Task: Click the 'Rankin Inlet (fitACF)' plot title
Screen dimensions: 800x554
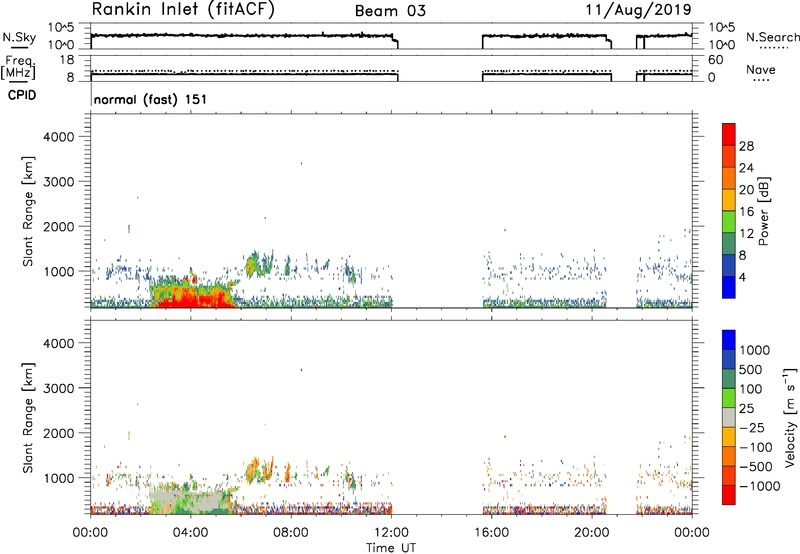Action: [183, 9]
